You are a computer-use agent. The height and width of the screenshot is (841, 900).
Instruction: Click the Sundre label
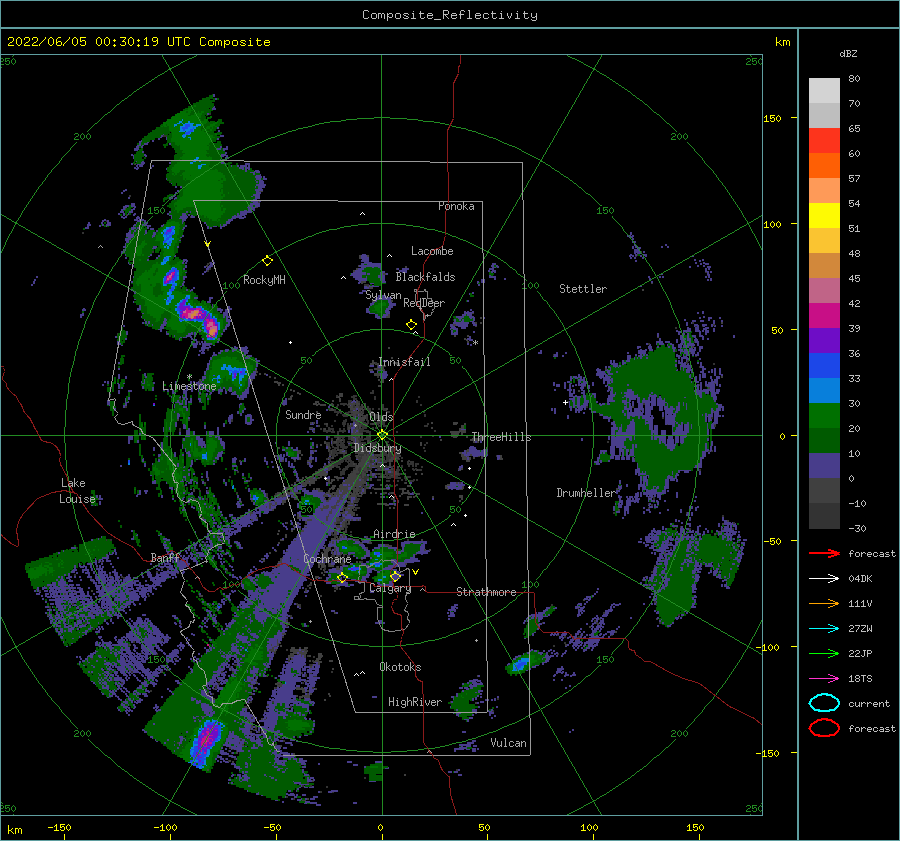303,414
